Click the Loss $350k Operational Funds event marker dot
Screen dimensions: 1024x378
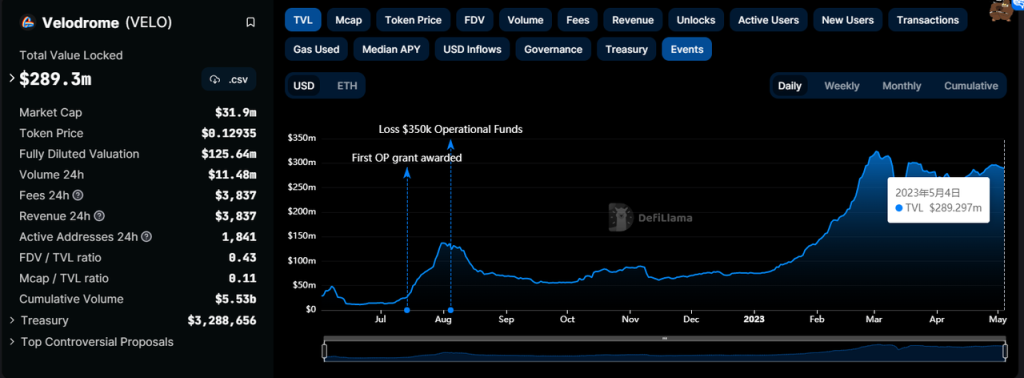451,310
